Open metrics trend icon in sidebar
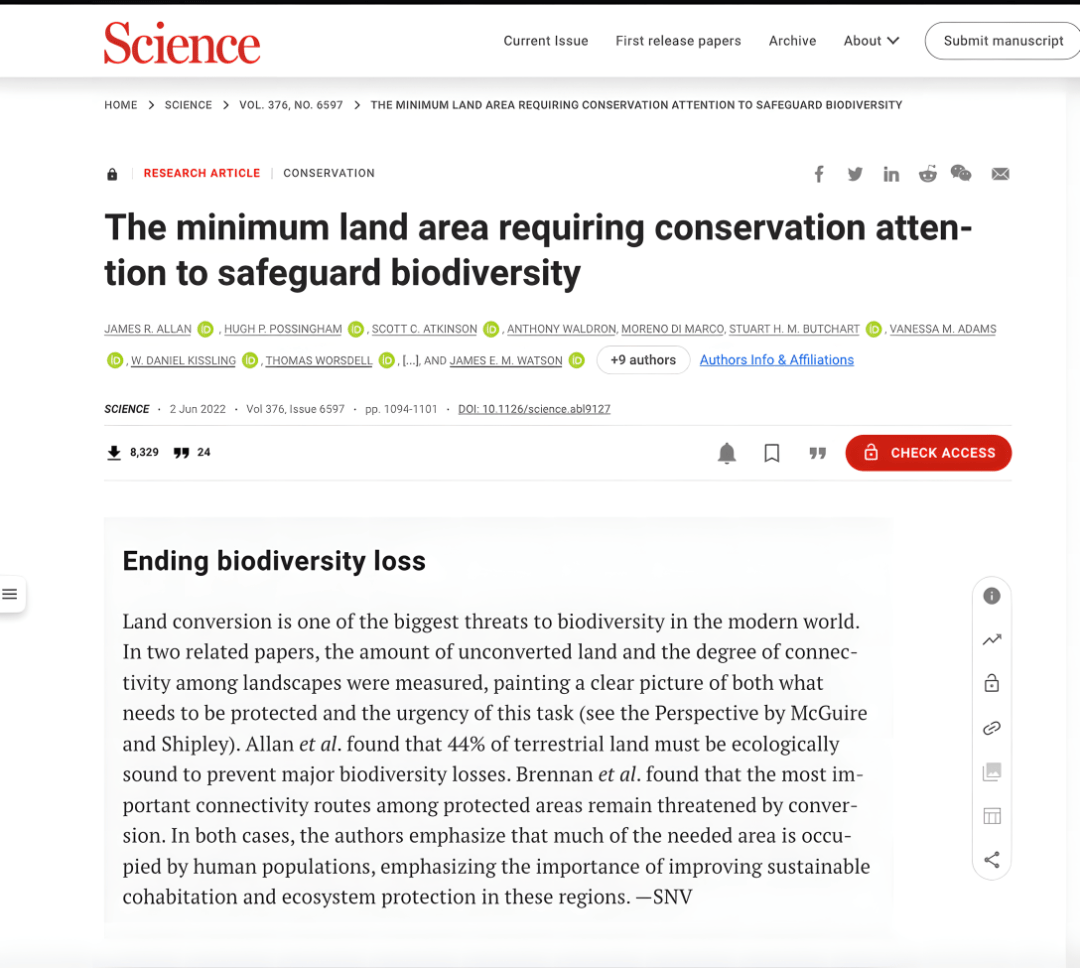Image resolution: width=1080 pixels, height=968 pixels. click(x=992, y=640)
